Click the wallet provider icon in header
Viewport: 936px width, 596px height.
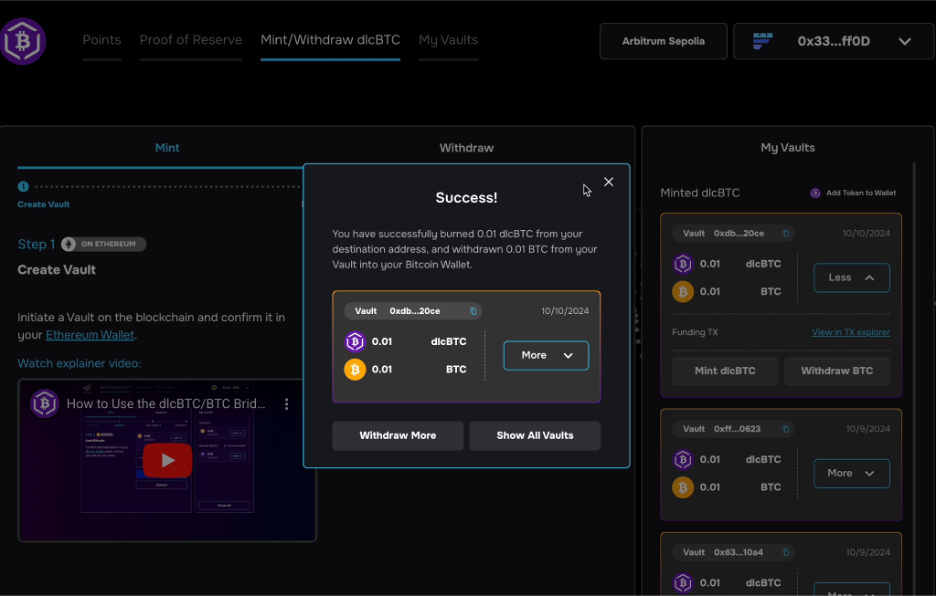(762, 41)
